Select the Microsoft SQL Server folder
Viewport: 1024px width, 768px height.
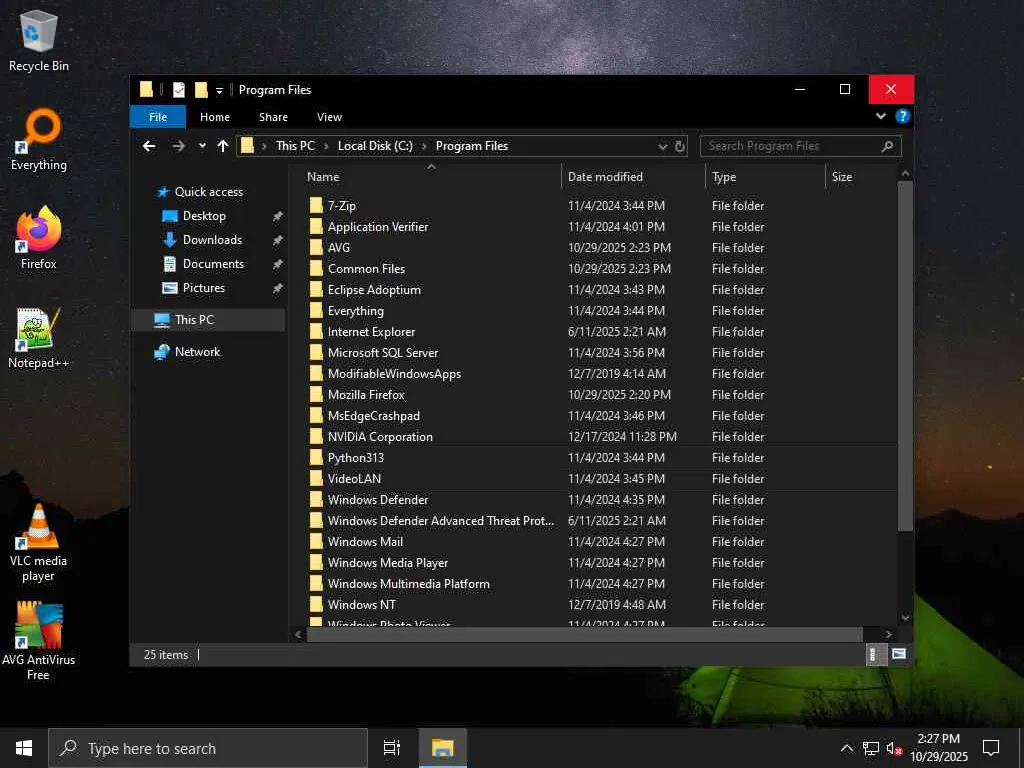click(x=383, y=353)
